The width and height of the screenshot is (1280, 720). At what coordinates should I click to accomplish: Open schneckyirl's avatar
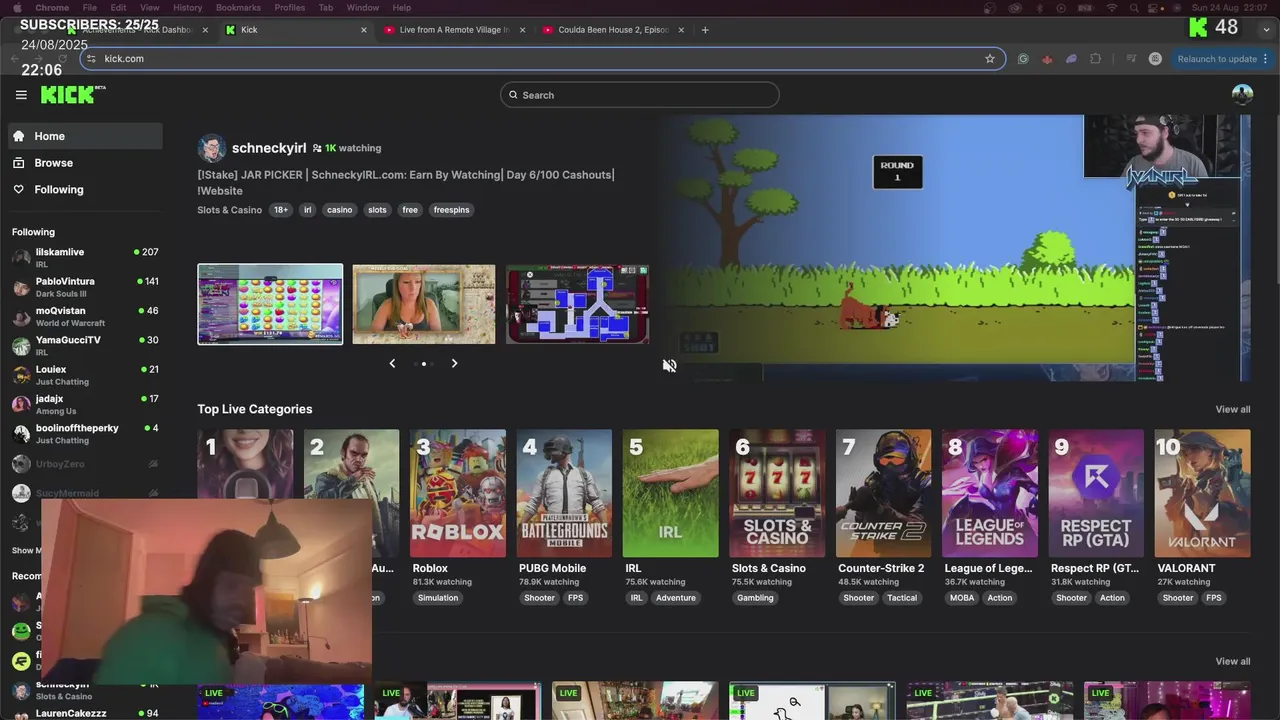(211, 148)
